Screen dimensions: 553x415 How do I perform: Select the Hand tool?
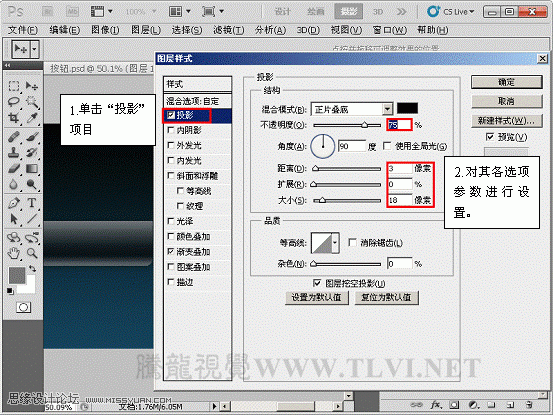tap(14, 253)
